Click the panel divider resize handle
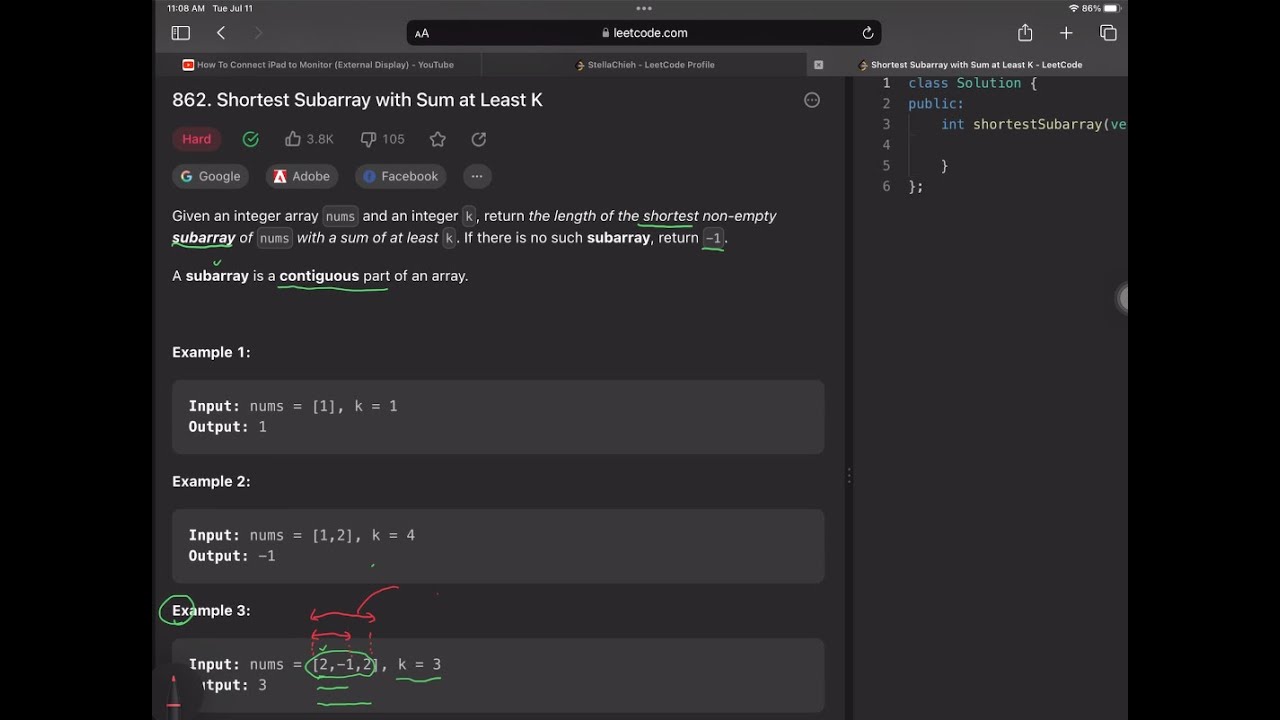 click(848, 476)
